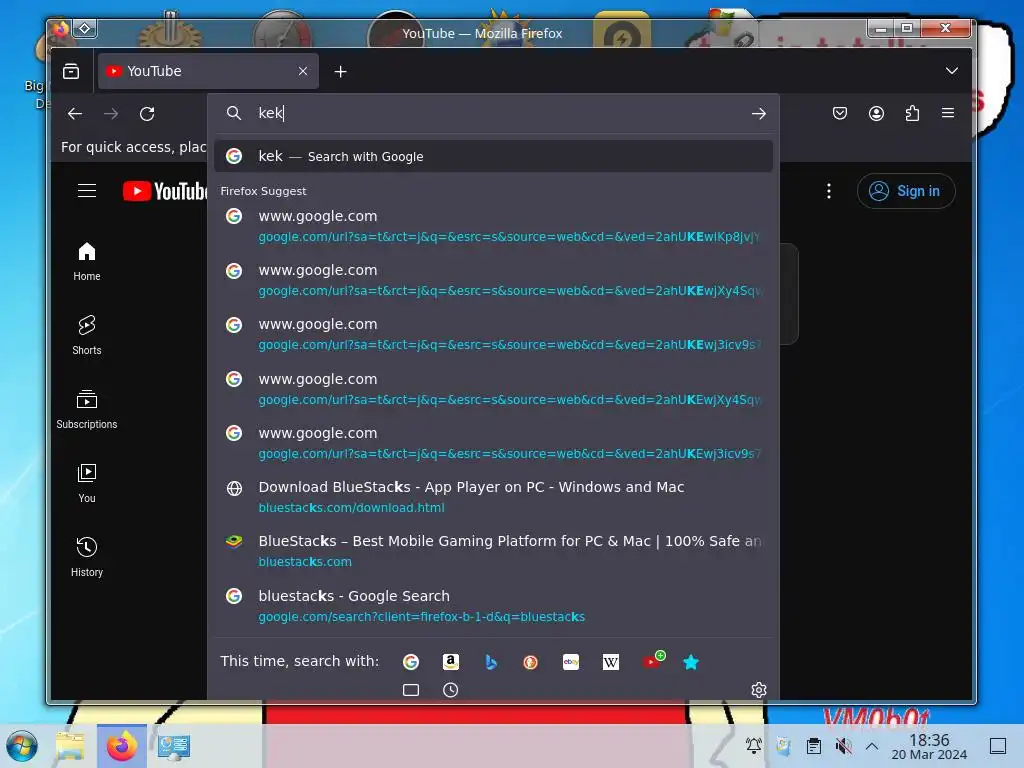Click the Sign in button
Viewport: 1024px width, 768px height.
pos(906,191)
